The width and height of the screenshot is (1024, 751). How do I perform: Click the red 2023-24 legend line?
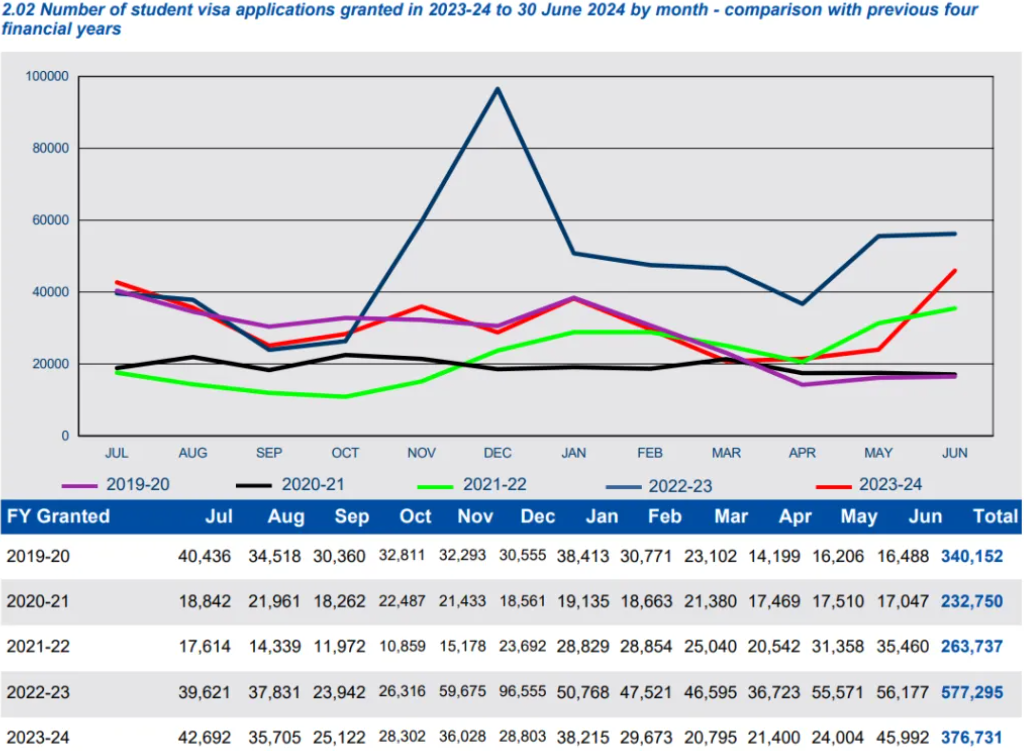(833, 487)
